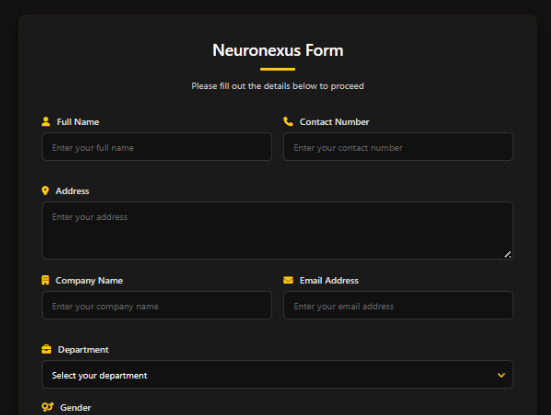
Task: Click the Department label text
Action: pos(83,350)
